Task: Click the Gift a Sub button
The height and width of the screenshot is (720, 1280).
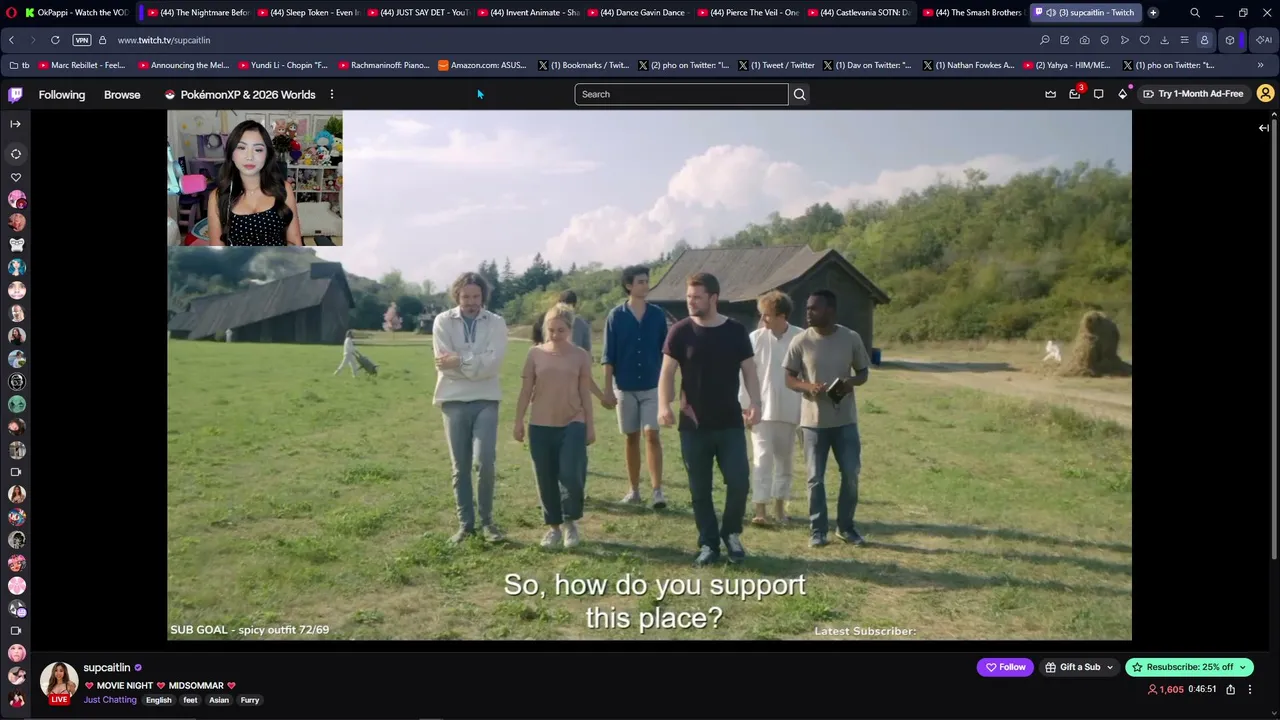Action: (1079, 667)
